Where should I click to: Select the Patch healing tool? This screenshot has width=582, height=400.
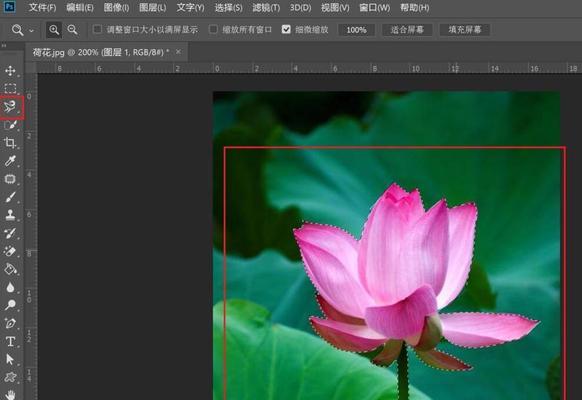(x=10, y=179)
